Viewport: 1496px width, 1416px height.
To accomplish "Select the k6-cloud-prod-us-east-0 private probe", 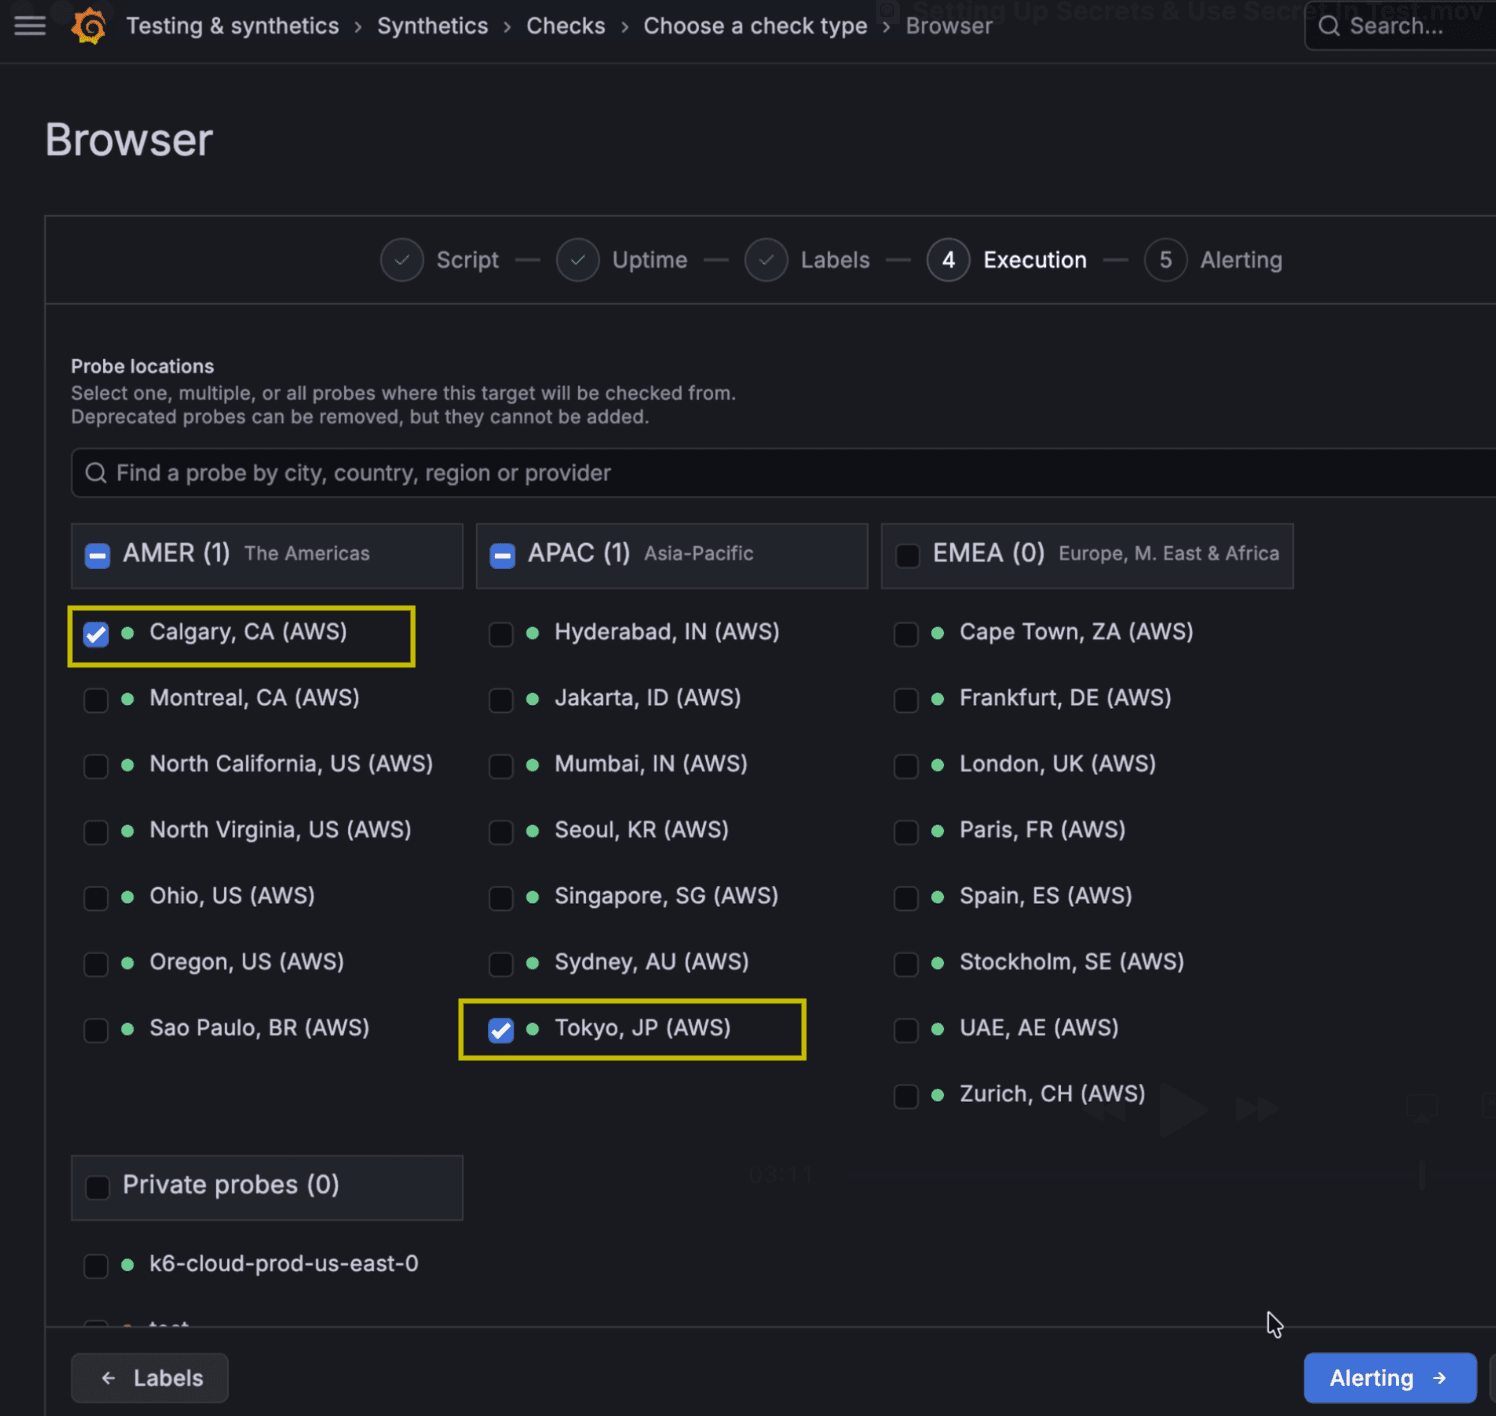I will click(95, 1265).
